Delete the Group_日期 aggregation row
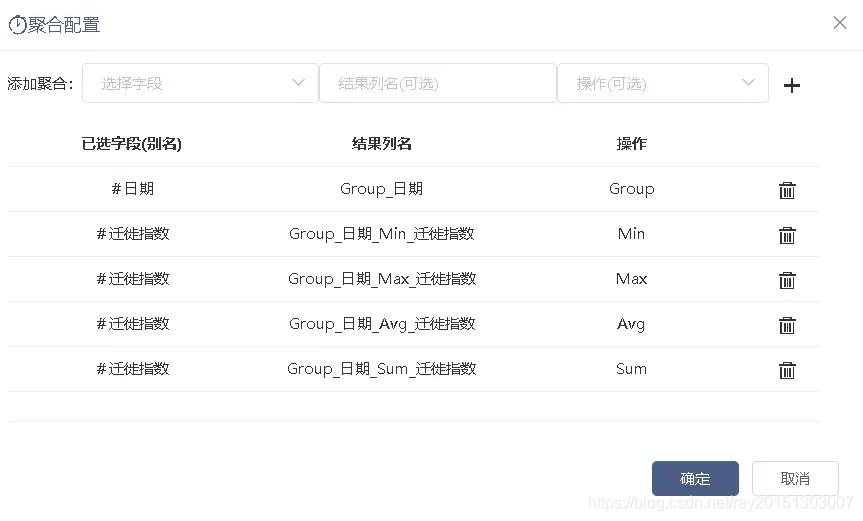The height and width of the screenshot is (521, 863). 787,190
